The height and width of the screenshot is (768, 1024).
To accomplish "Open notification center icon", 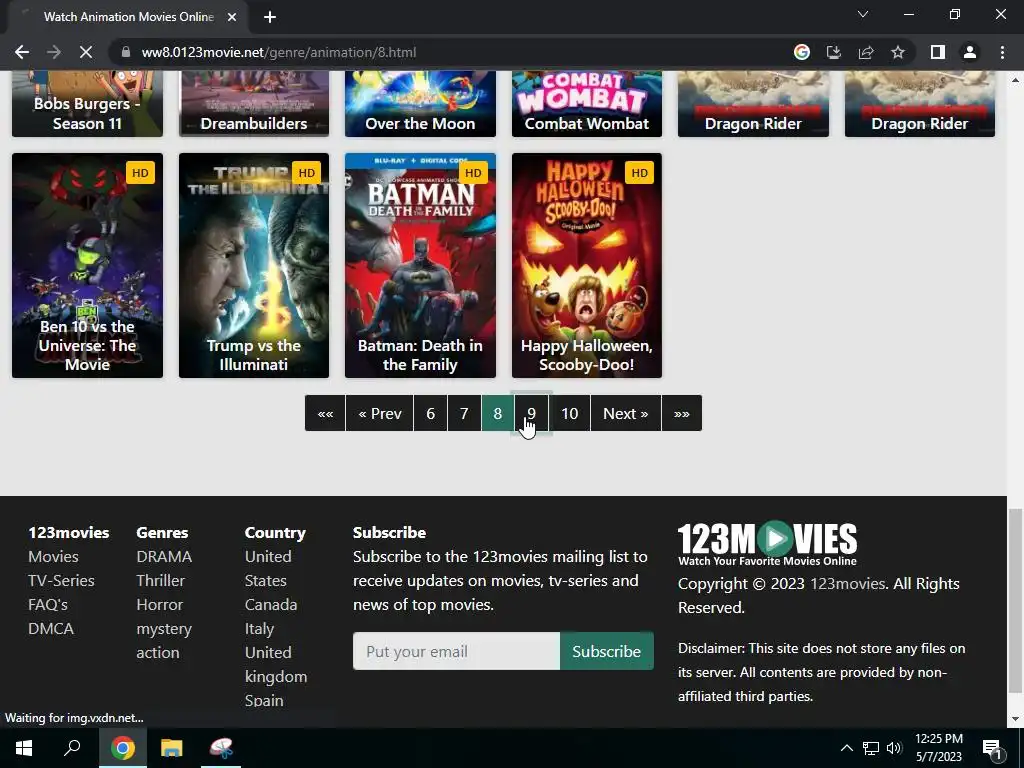I will click(x=991, y=748).
